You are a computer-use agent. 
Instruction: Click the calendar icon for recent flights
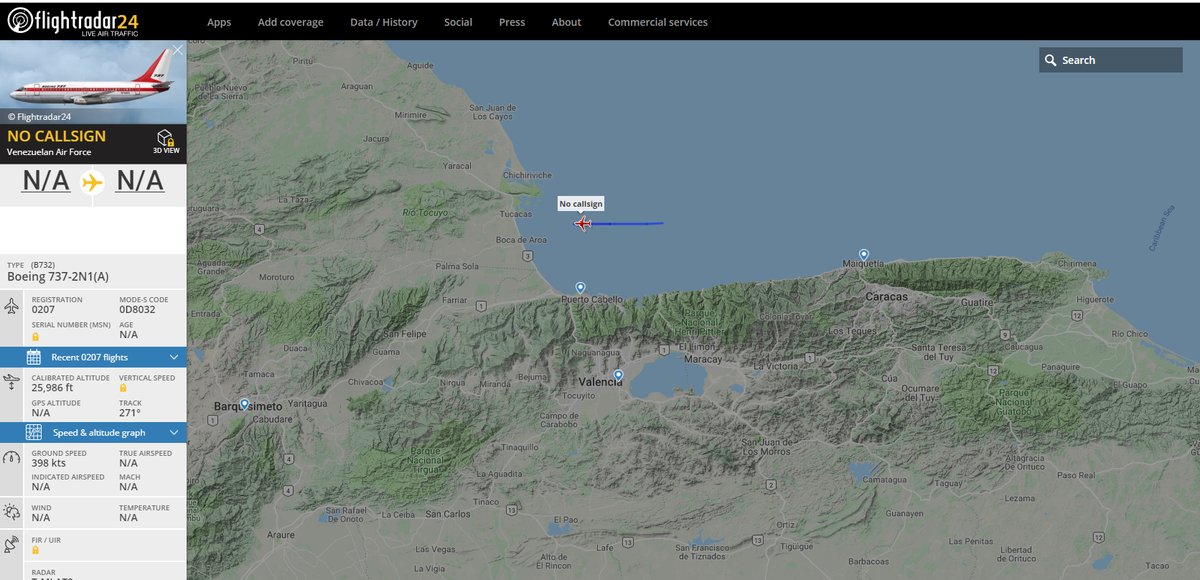33,357
